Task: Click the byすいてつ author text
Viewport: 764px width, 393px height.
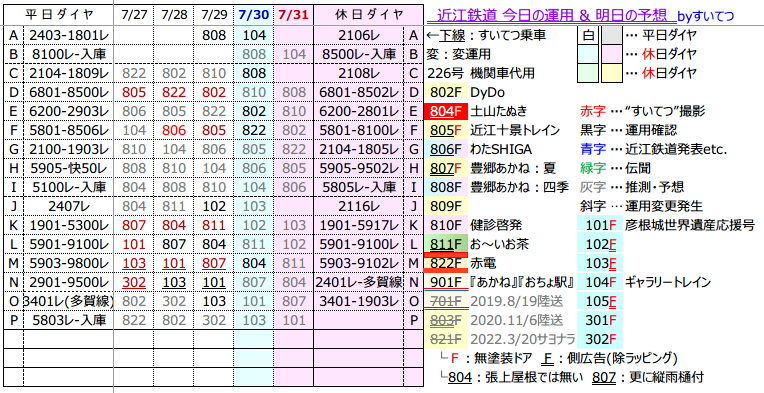Action: (706, 17)
